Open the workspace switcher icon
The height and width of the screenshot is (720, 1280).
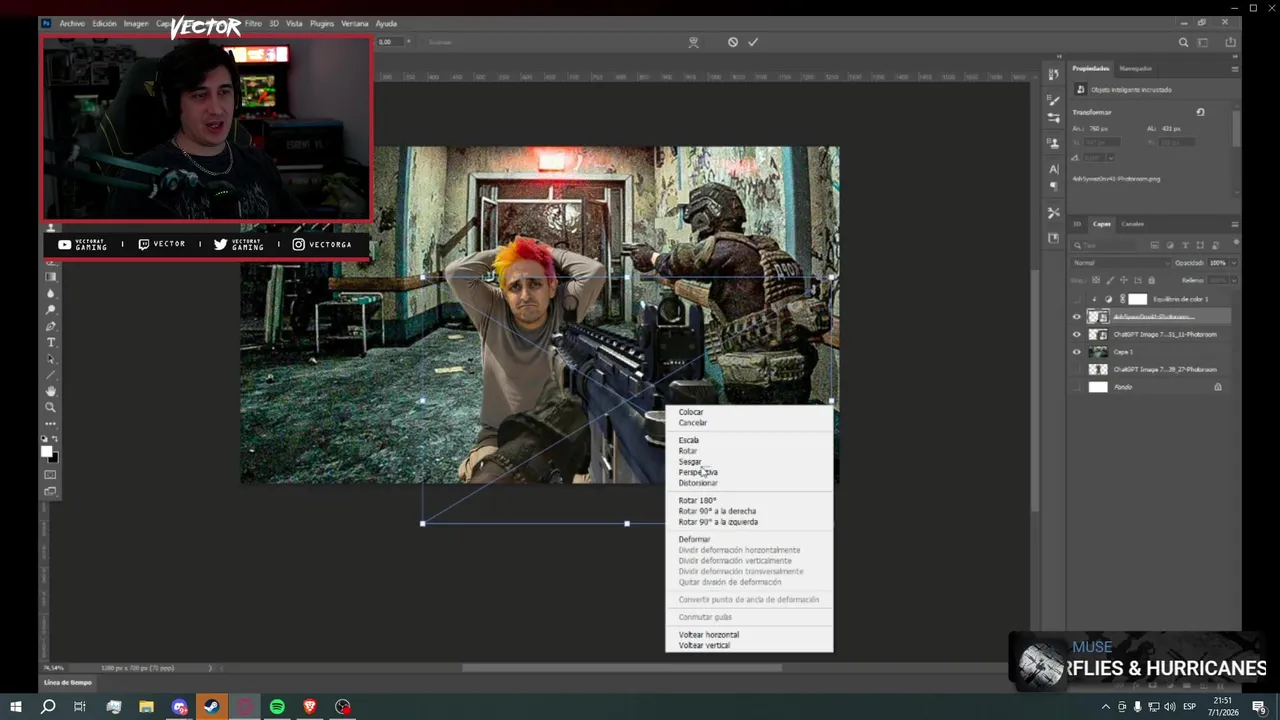click(1204, 42)
